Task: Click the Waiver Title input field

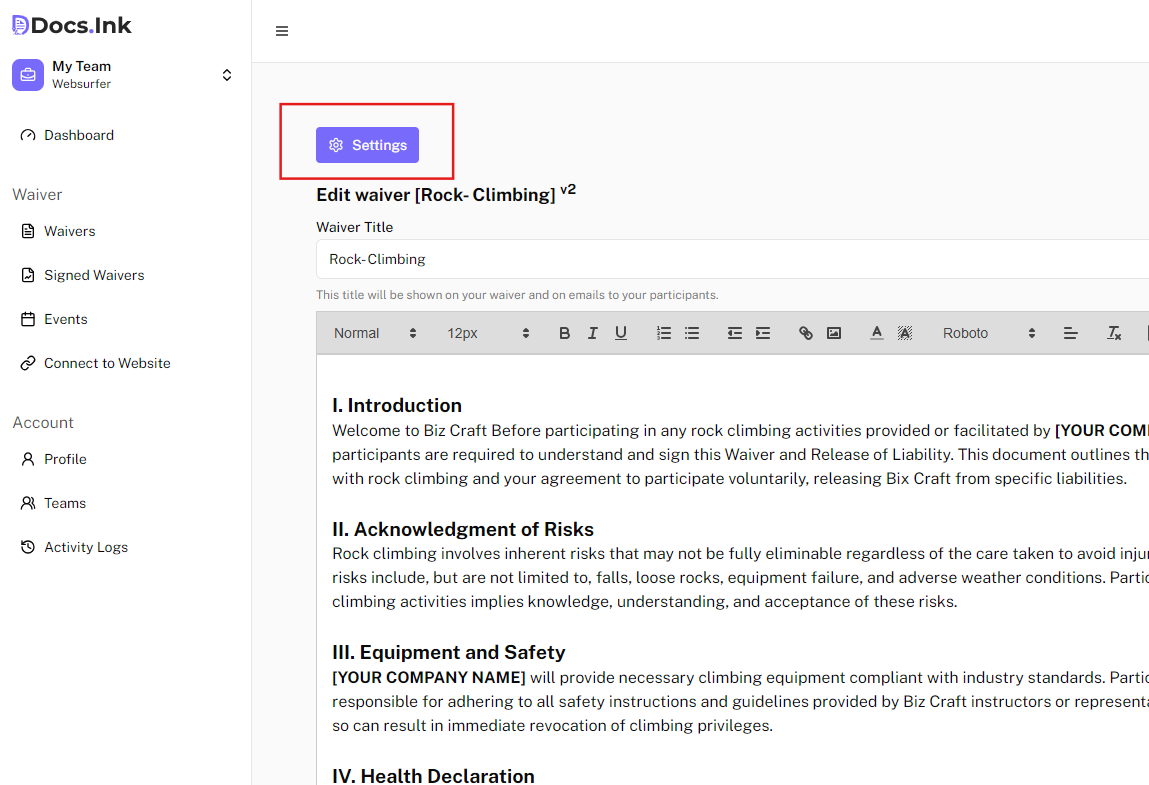Action: pyautogui.click(x=730, y=259)
